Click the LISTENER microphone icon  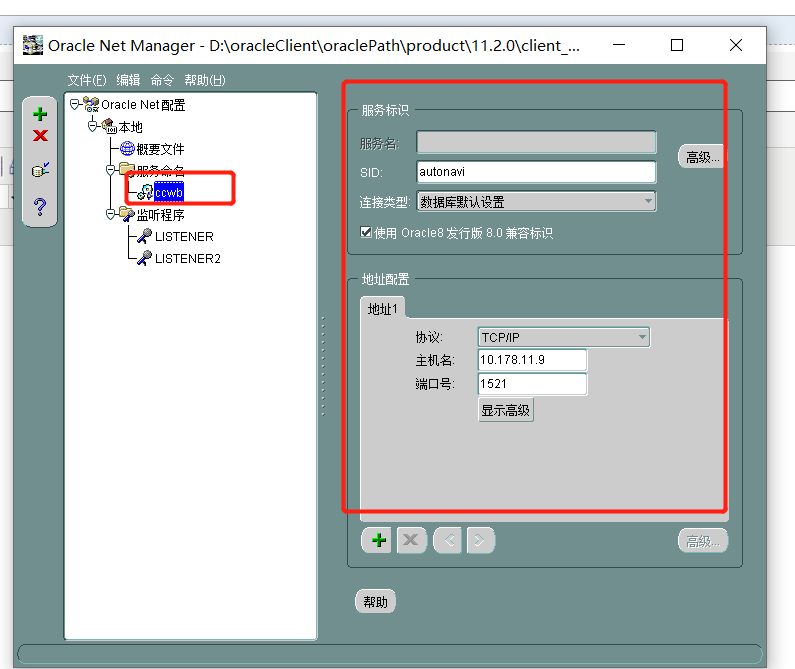click(144, 236)
